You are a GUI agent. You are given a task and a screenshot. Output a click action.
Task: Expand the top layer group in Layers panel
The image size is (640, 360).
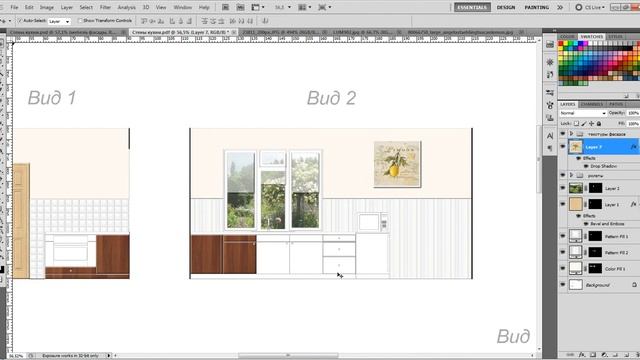click(x=571, y=134)
